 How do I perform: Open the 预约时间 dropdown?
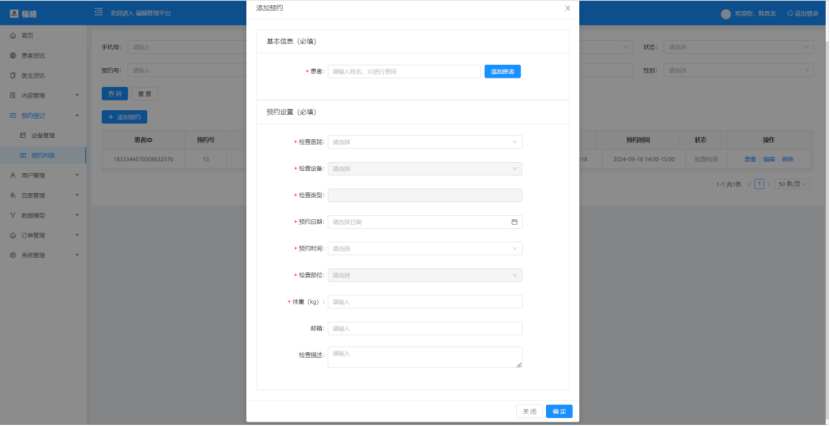tap(425, 248)
